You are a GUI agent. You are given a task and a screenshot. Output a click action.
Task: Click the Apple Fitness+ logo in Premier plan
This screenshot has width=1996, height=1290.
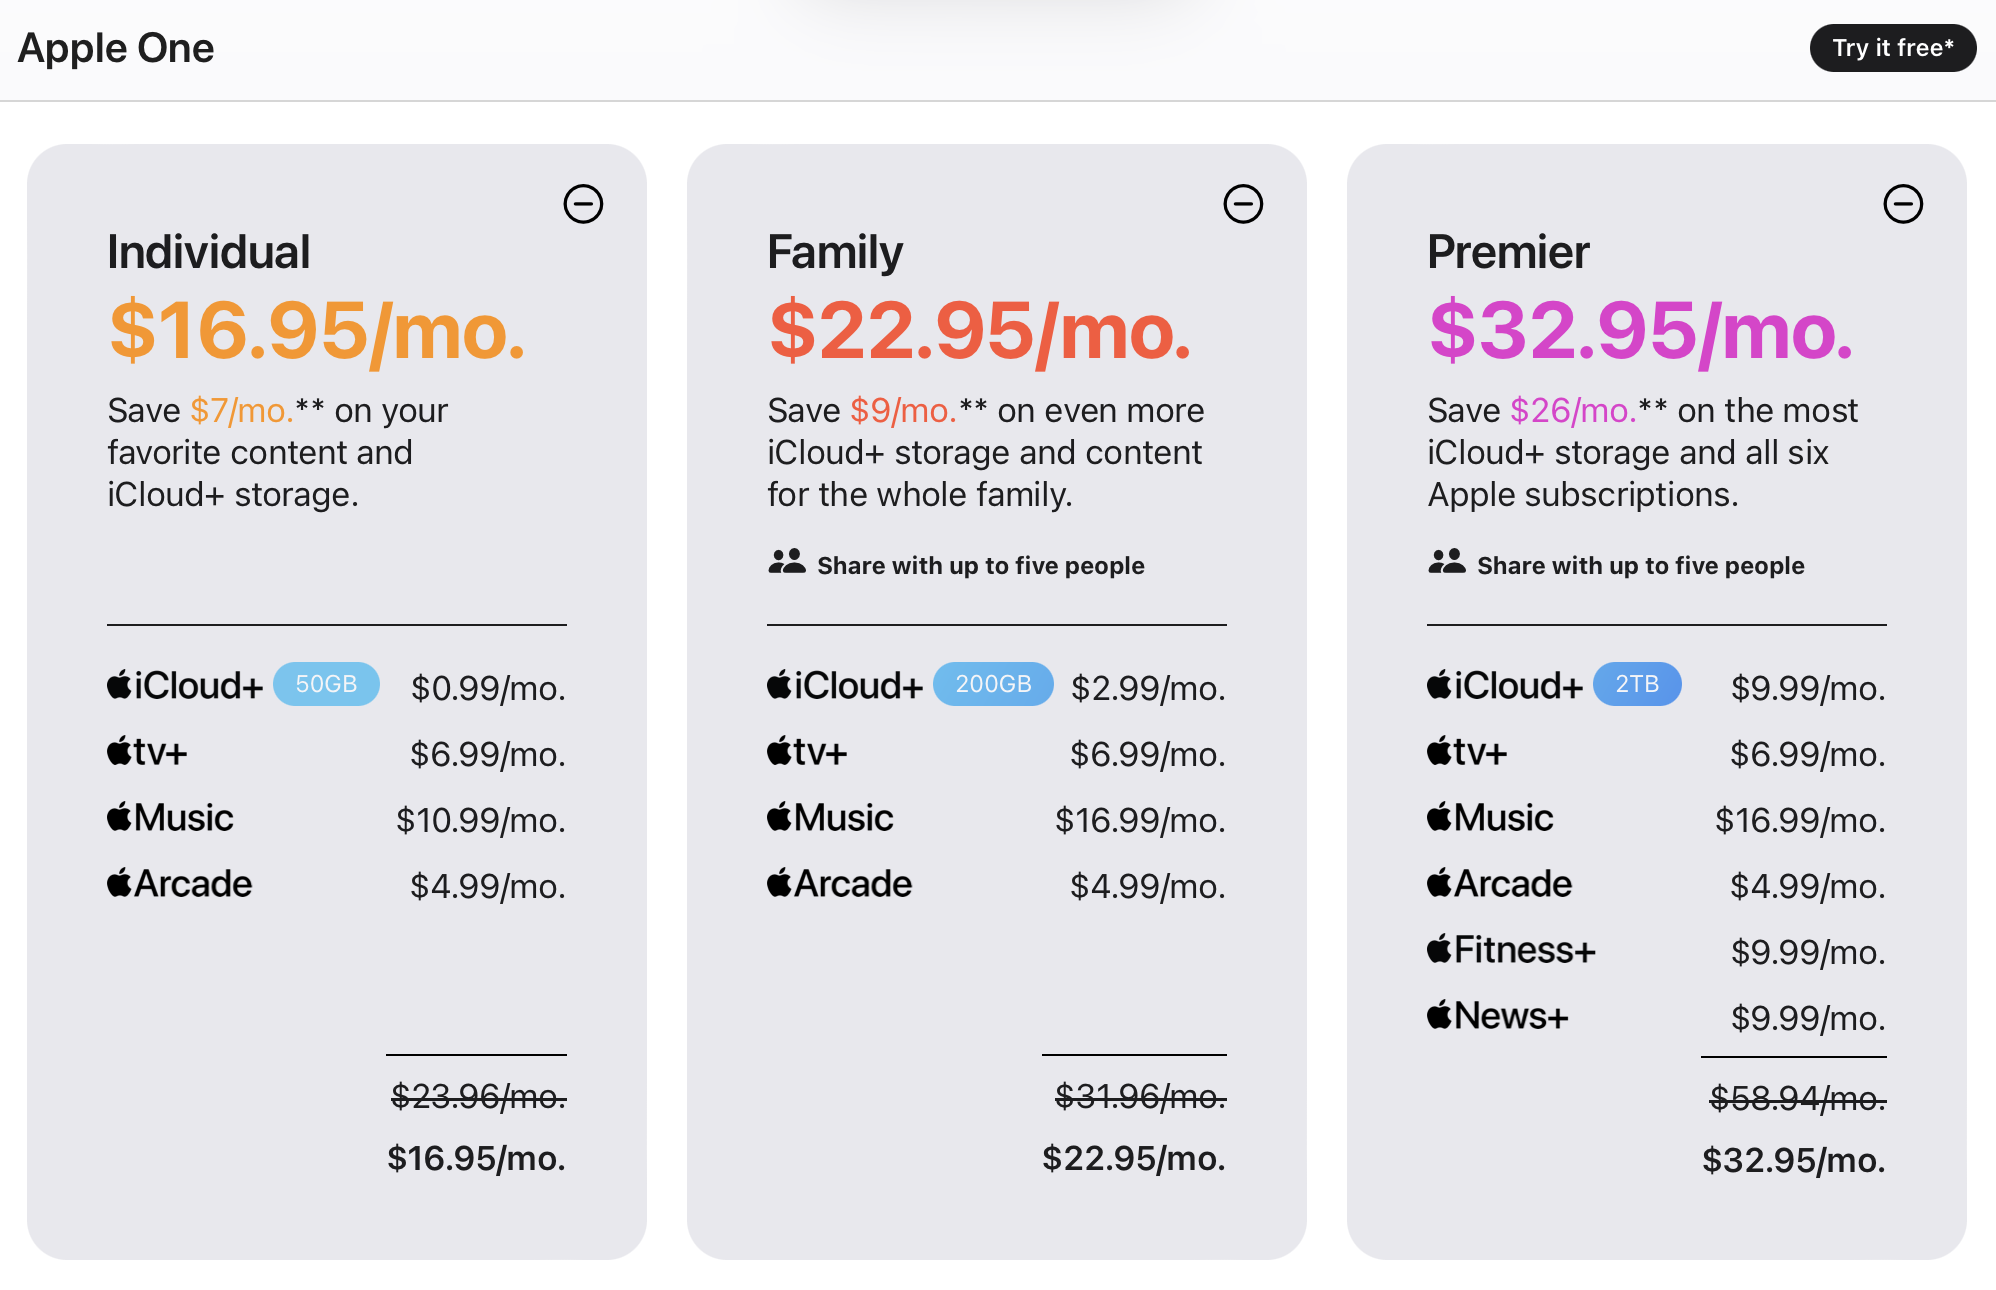click(1511, 950)
